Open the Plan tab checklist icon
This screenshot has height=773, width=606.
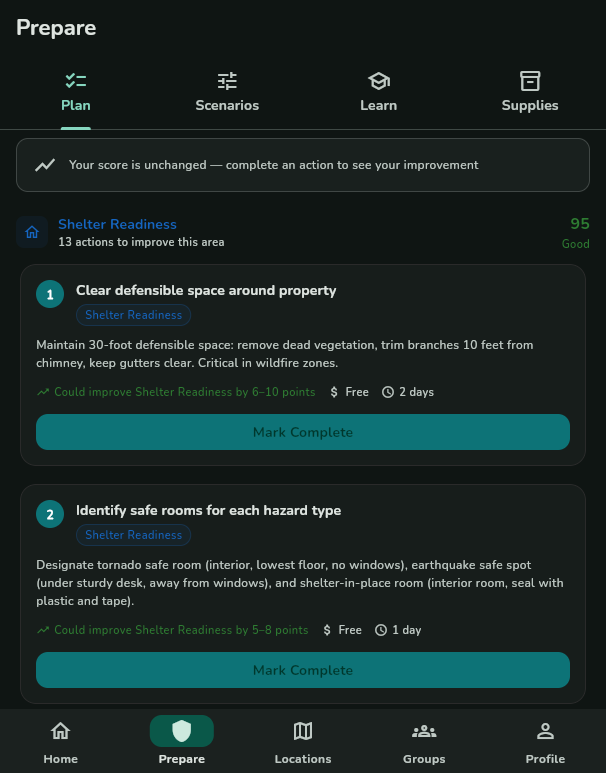(76, 81)
